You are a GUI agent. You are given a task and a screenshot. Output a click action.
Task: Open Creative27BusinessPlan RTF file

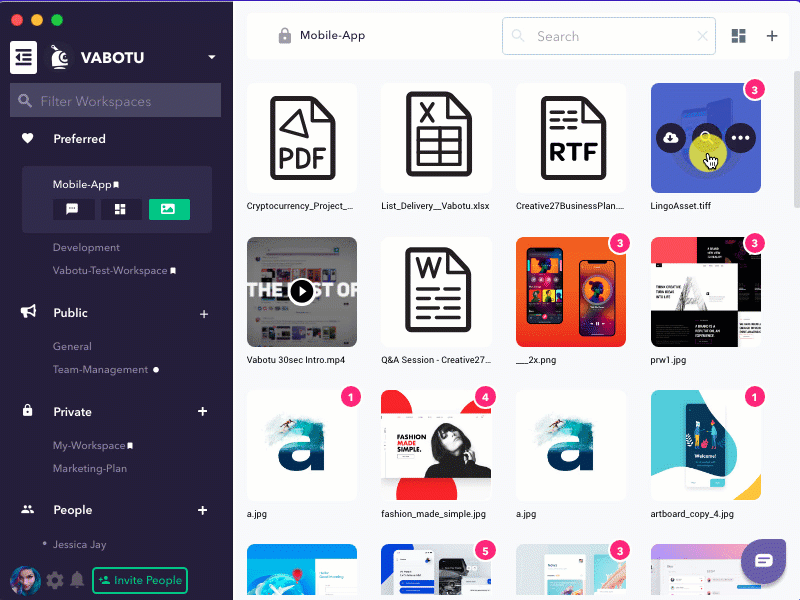coord(571,138)
